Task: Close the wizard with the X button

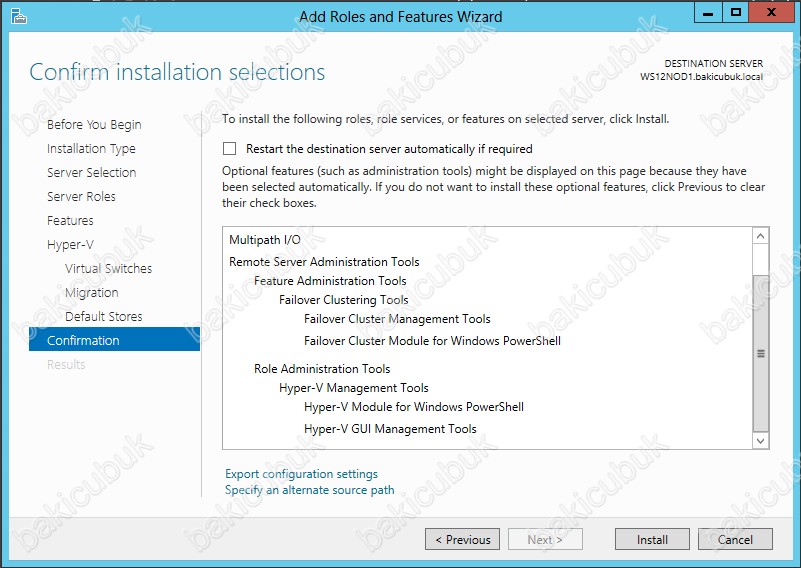Action: [771, 13]
